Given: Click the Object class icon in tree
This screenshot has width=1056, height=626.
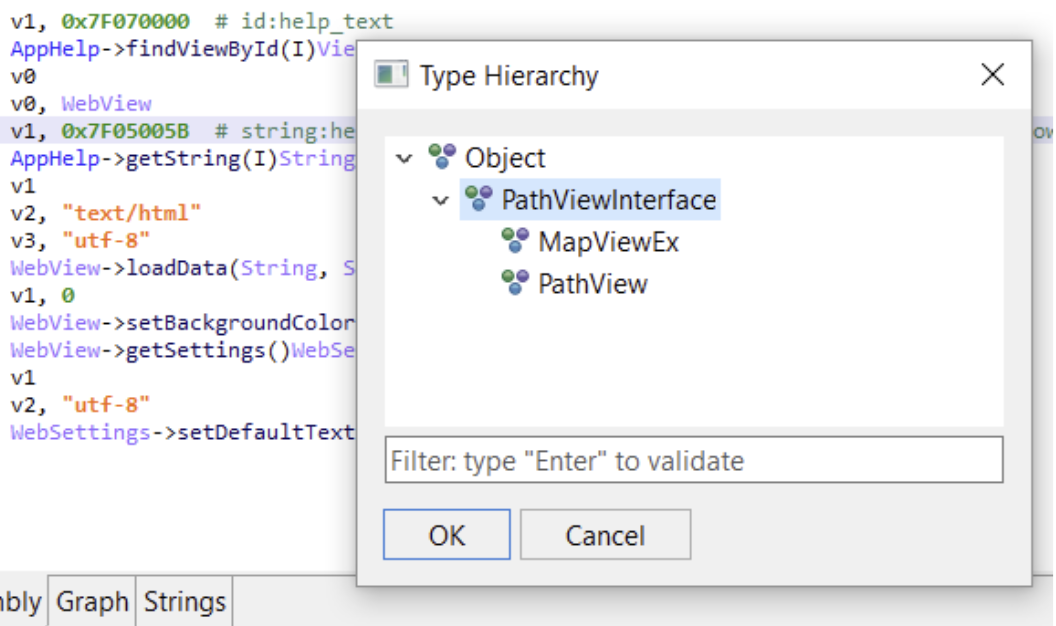Looking at the screenshot, I should click(x=442, y=157).
